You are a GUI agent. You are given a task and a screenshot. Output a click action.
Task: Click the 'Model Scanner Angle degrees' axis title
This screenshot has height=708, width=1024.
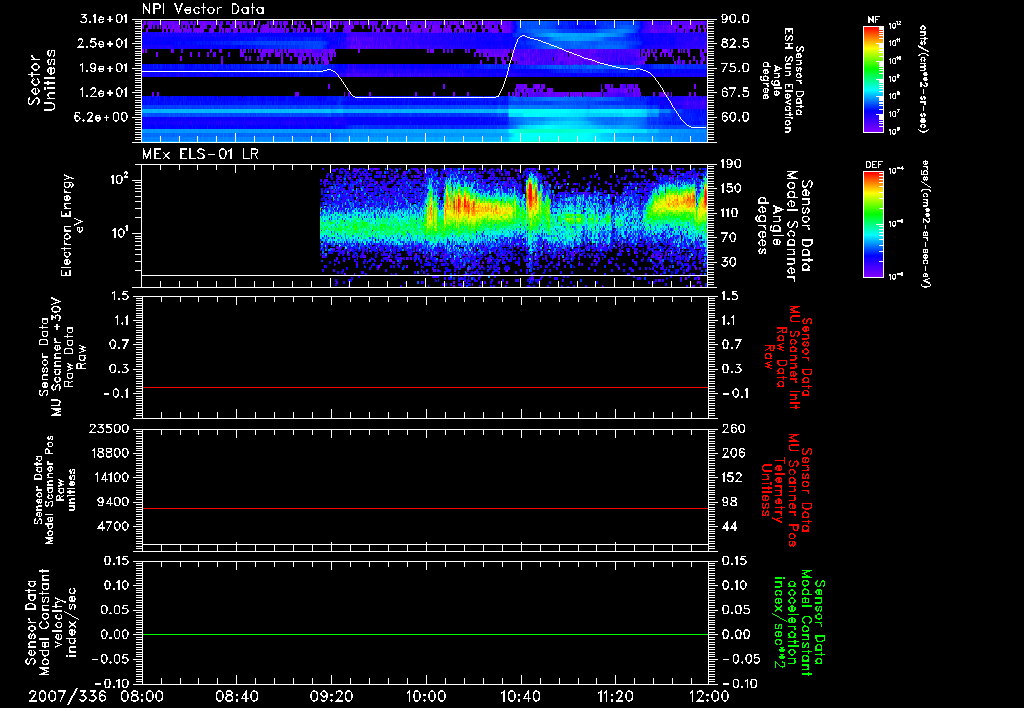click(x=784, y=225)
